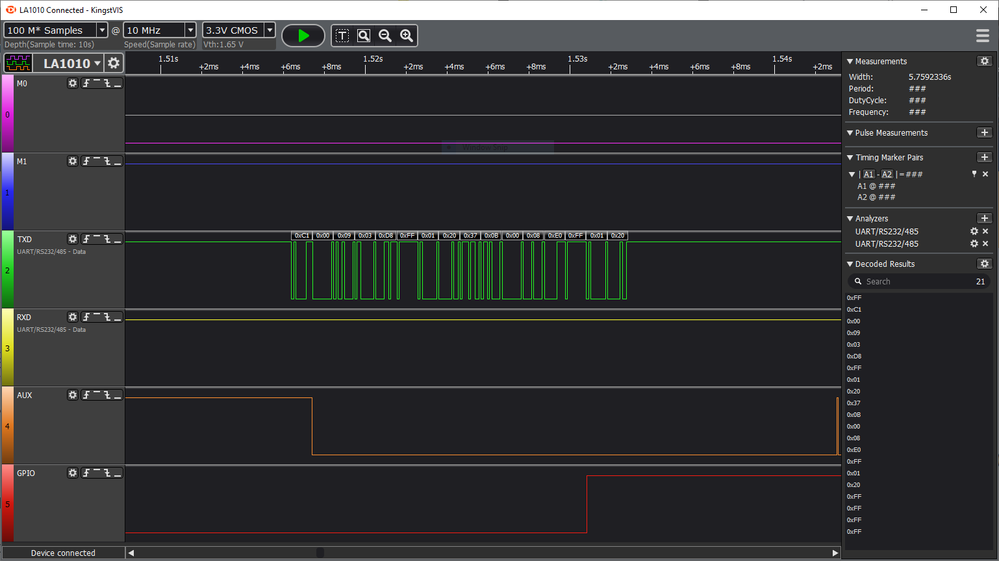The width and height of the screenshot is (999, 561).
Task: Open the sample depth dropdown
Action: pos(101,30)
